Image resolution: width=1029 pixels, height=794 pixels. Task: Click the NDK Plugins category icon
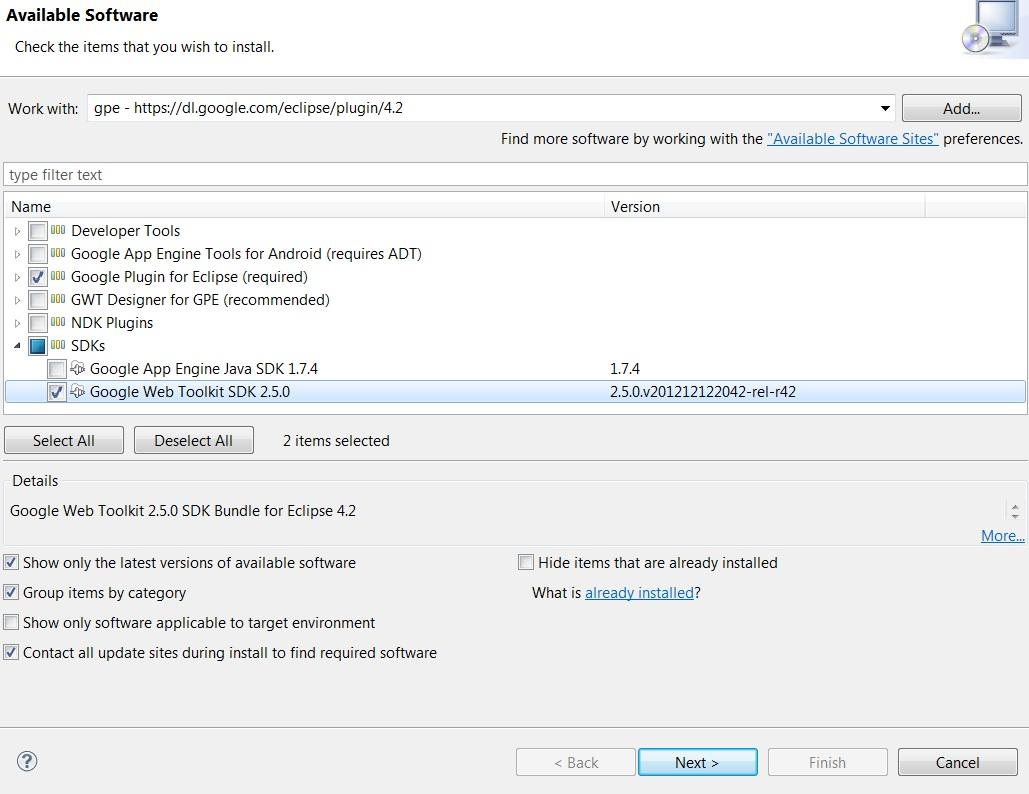coord(58,322)
